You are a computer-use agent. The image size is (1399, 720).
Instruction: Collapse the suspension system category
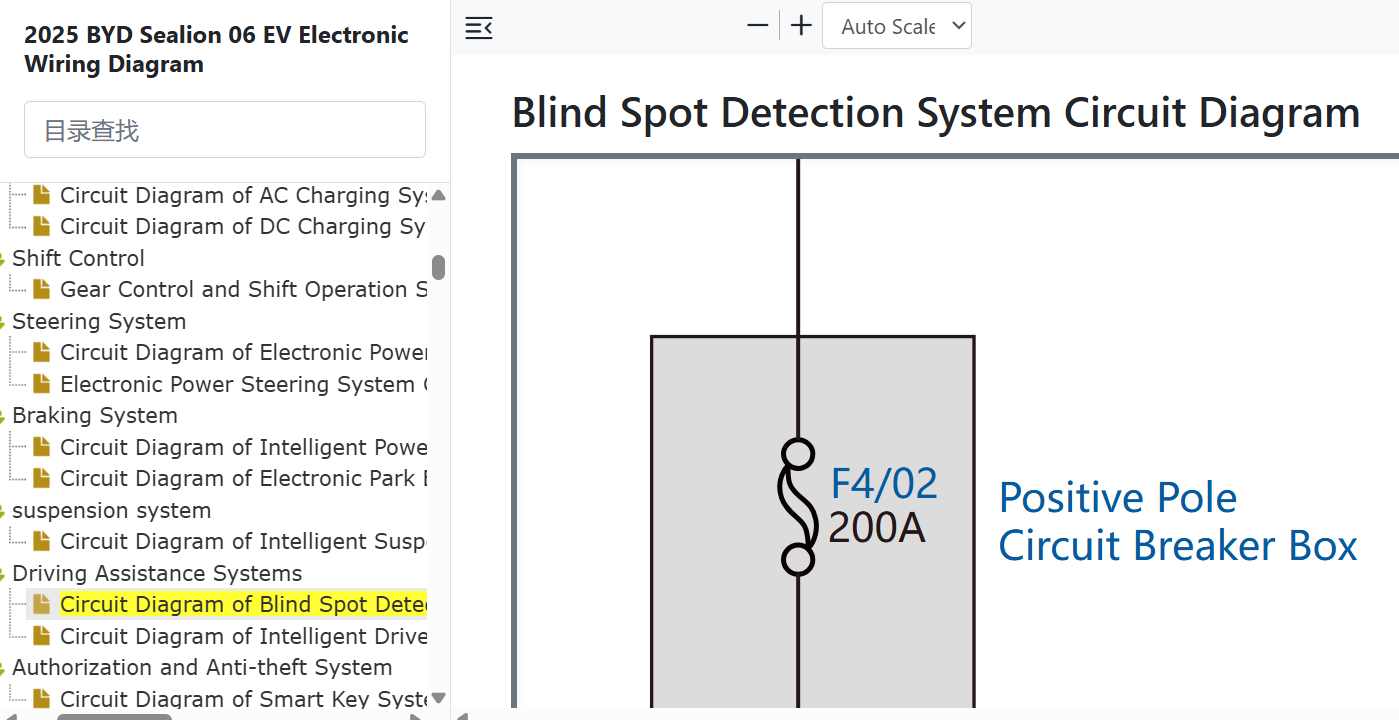coord(112,510)
